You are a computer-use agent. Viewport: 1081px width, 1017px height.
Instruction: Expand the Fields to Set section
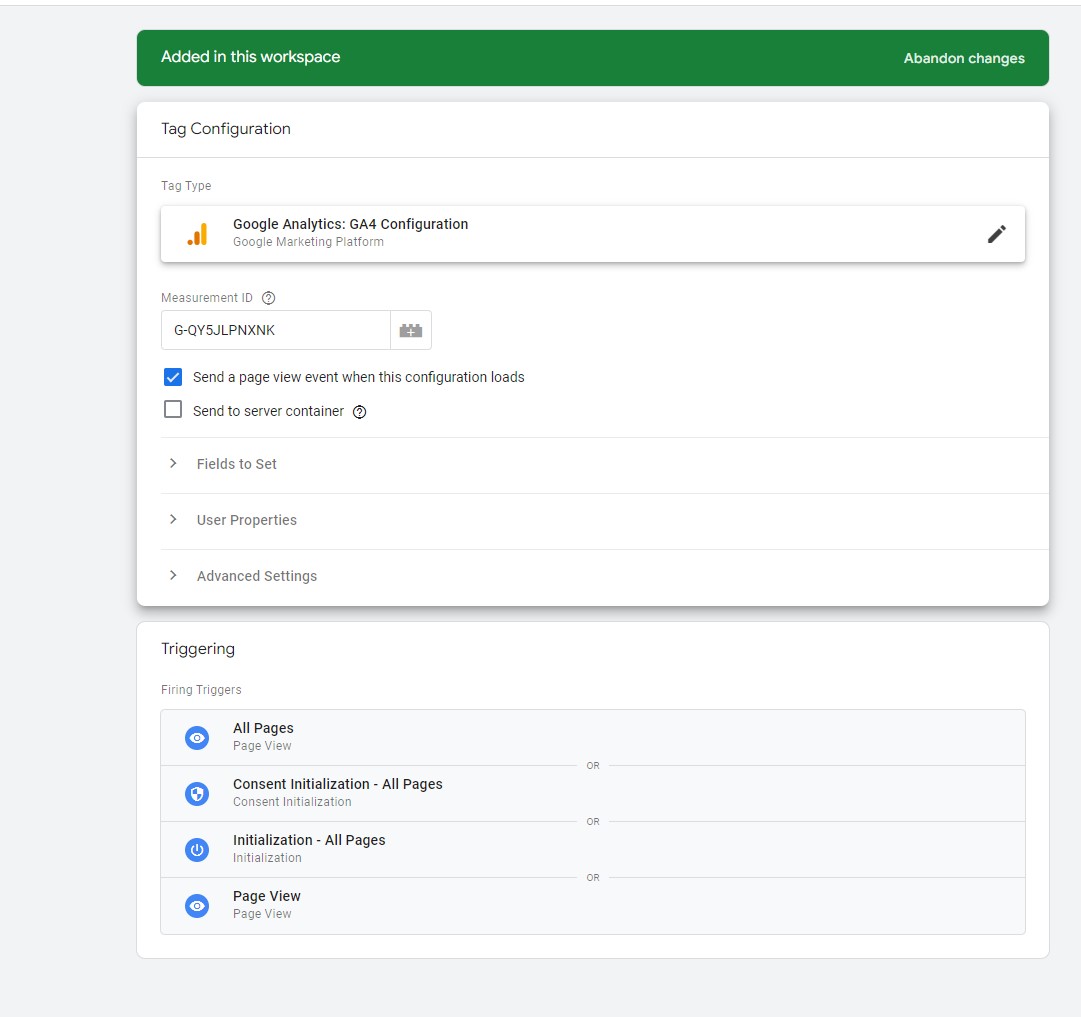click(x=237, y=464)
